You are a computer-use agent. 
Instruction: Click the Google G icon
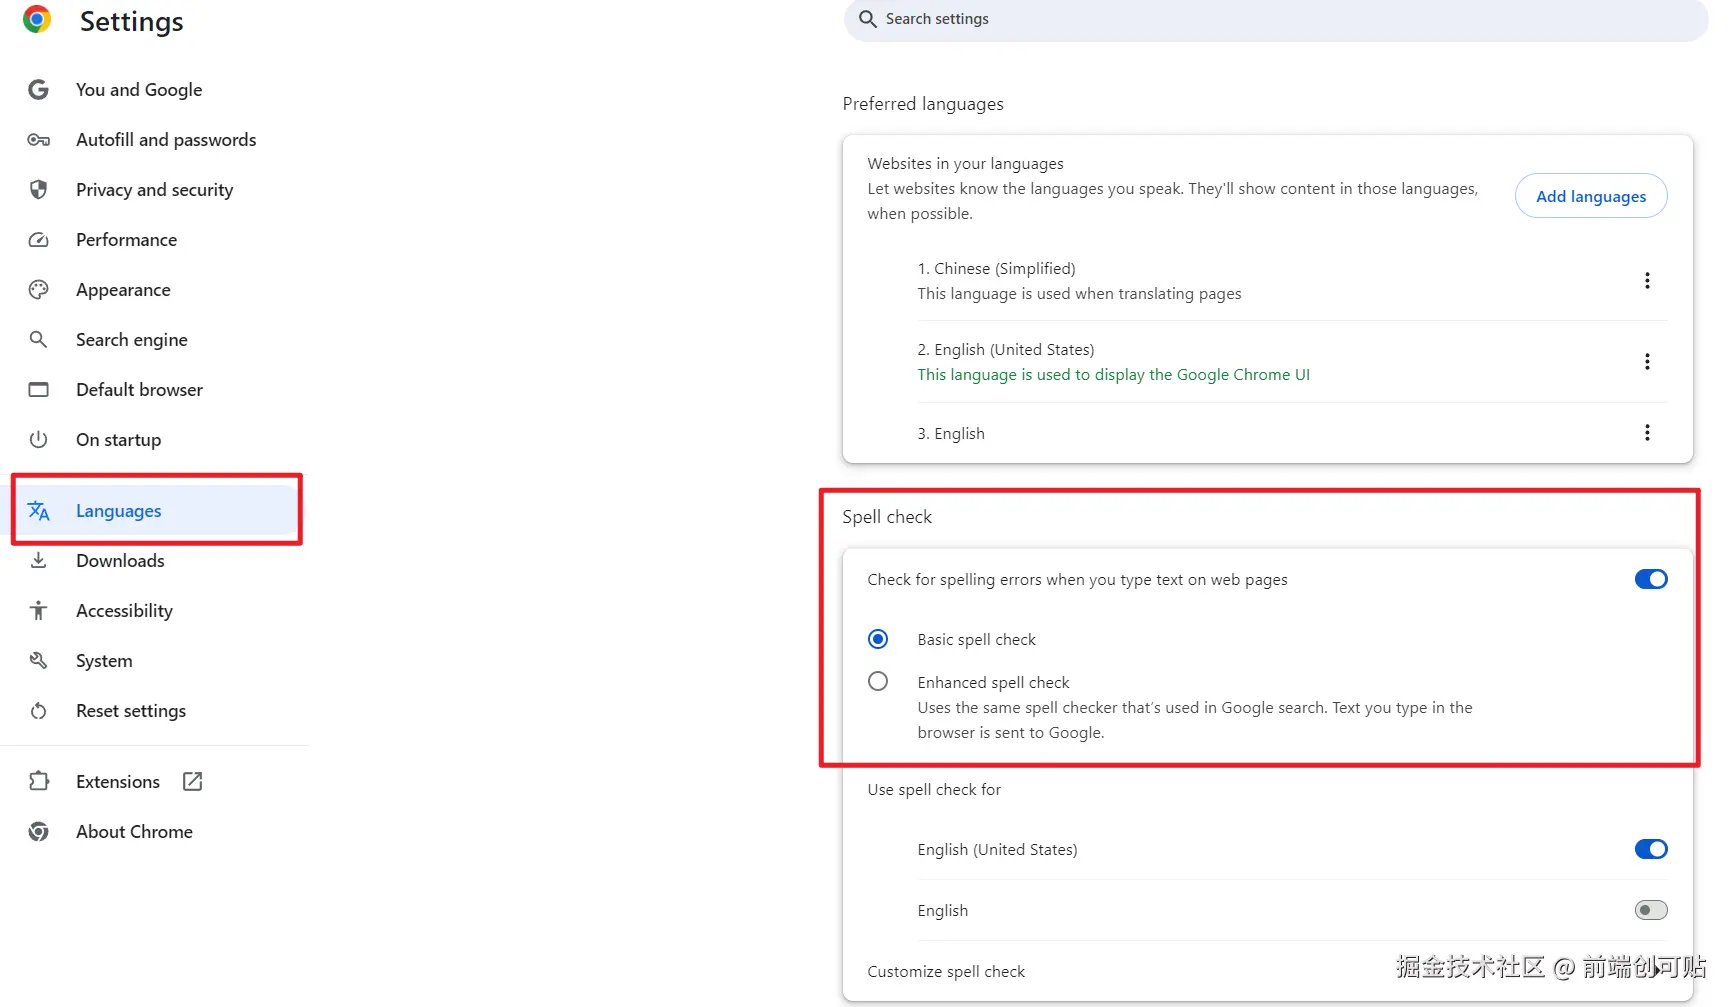(x=38, y=90)
